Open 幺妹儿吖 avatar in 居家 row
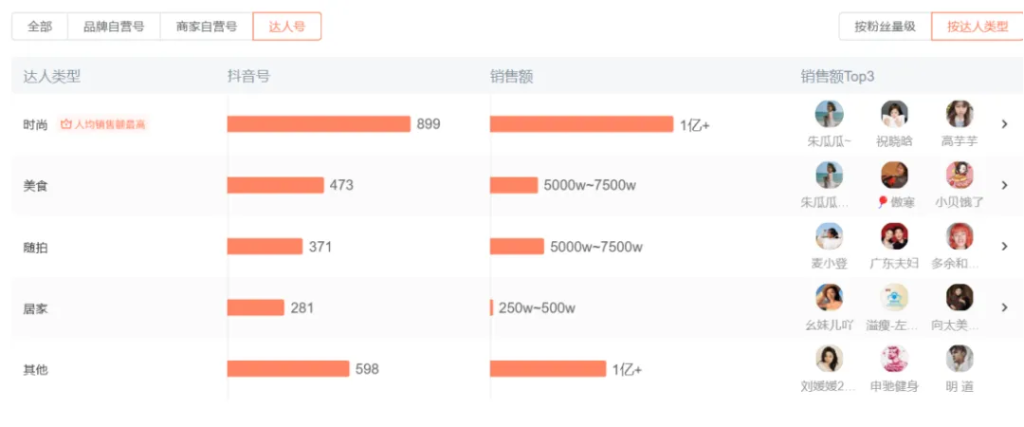This screenshot has width=1024, height=427. coord(829,297)
